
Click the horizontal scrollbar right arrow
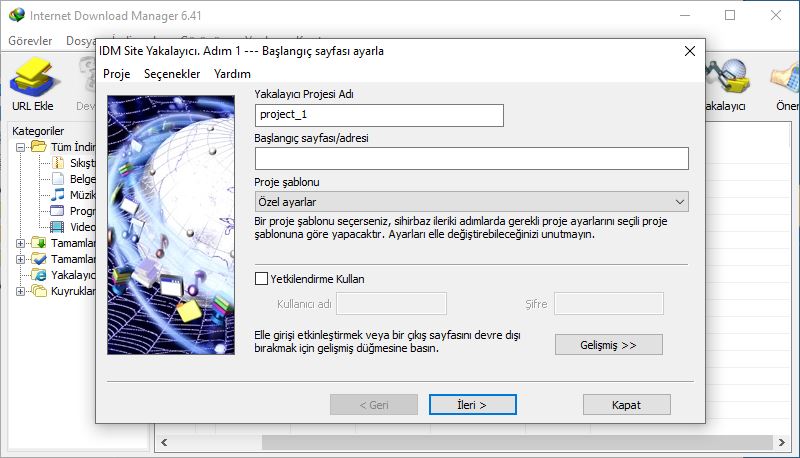pyautogui.click(x=782, y=442)
